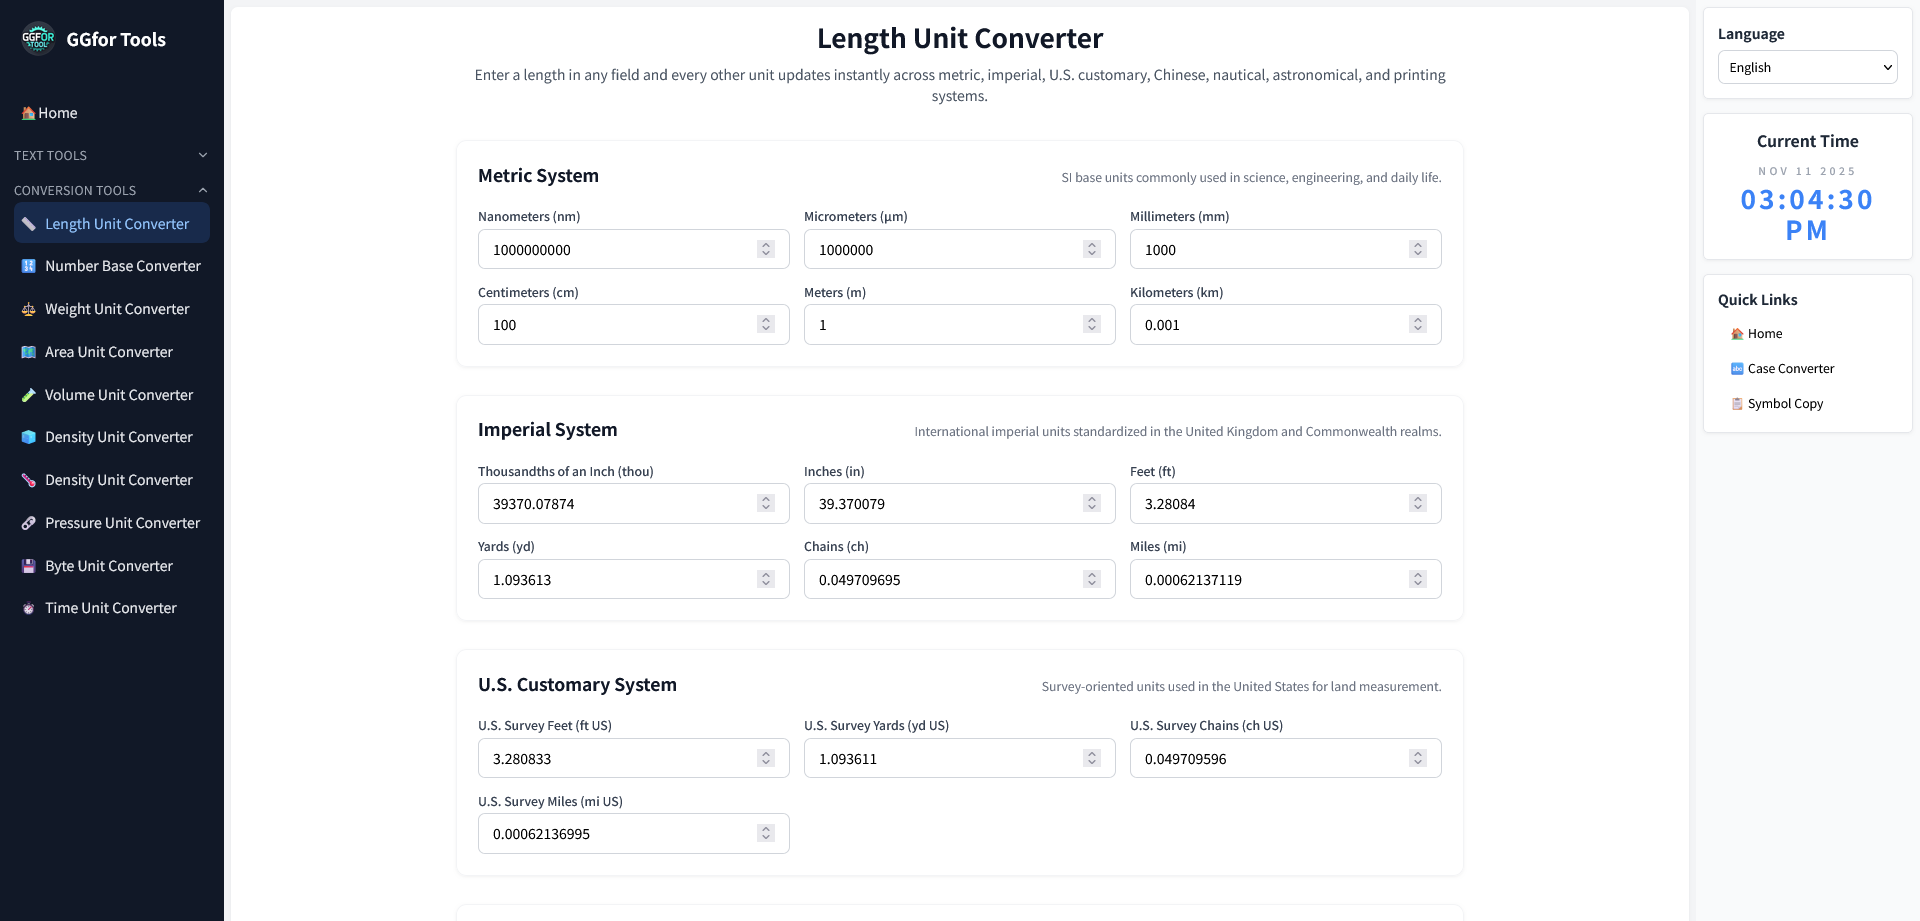Collapse the CONVERSION TOOLS section
The image size is (1920, 921).
coord(202,190)
